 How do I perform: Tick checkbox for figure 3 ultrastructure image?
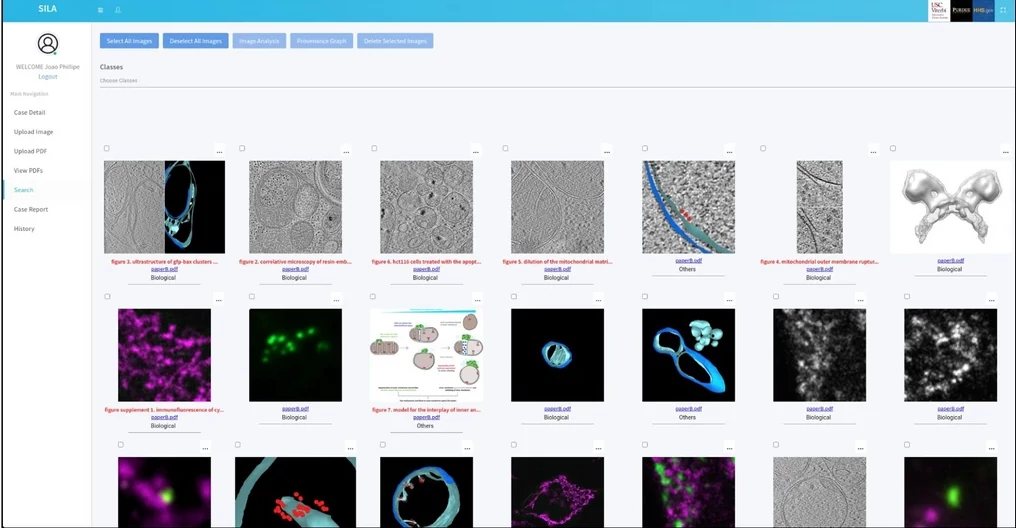[x=107, y=148]
